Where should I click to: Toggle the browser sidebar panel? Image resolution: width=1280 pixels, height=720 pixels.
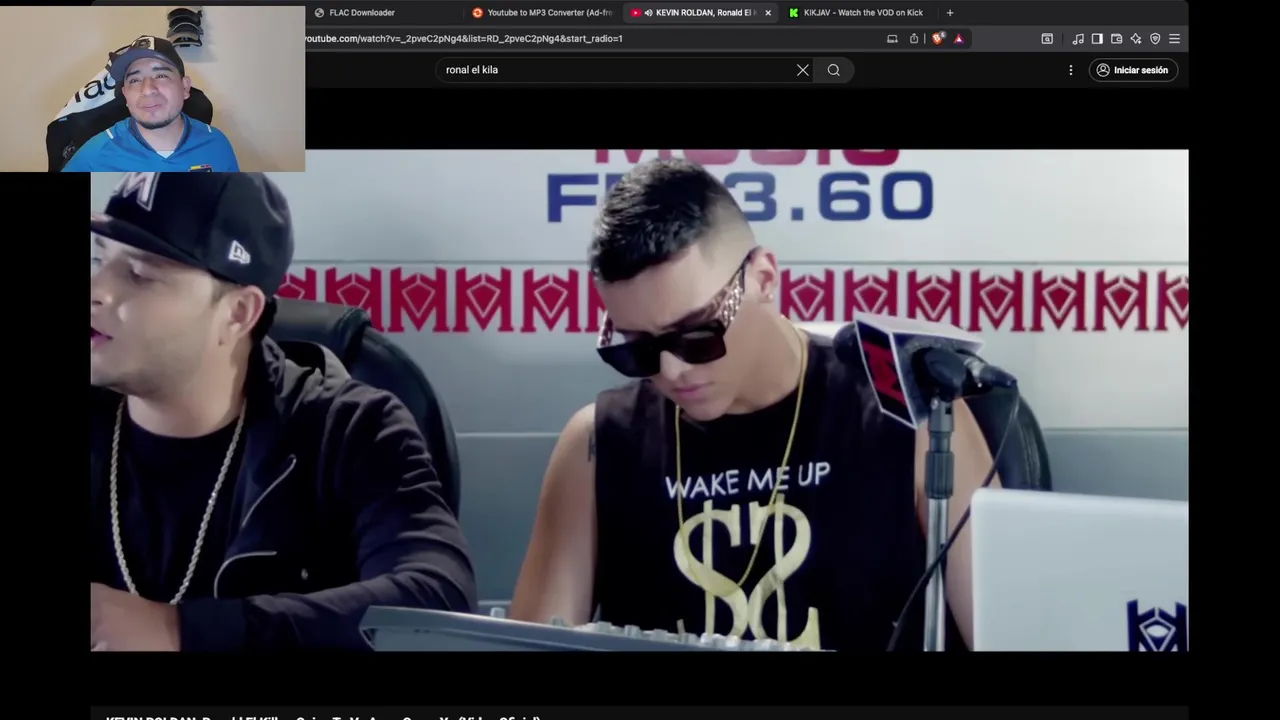click(1097, 39)
